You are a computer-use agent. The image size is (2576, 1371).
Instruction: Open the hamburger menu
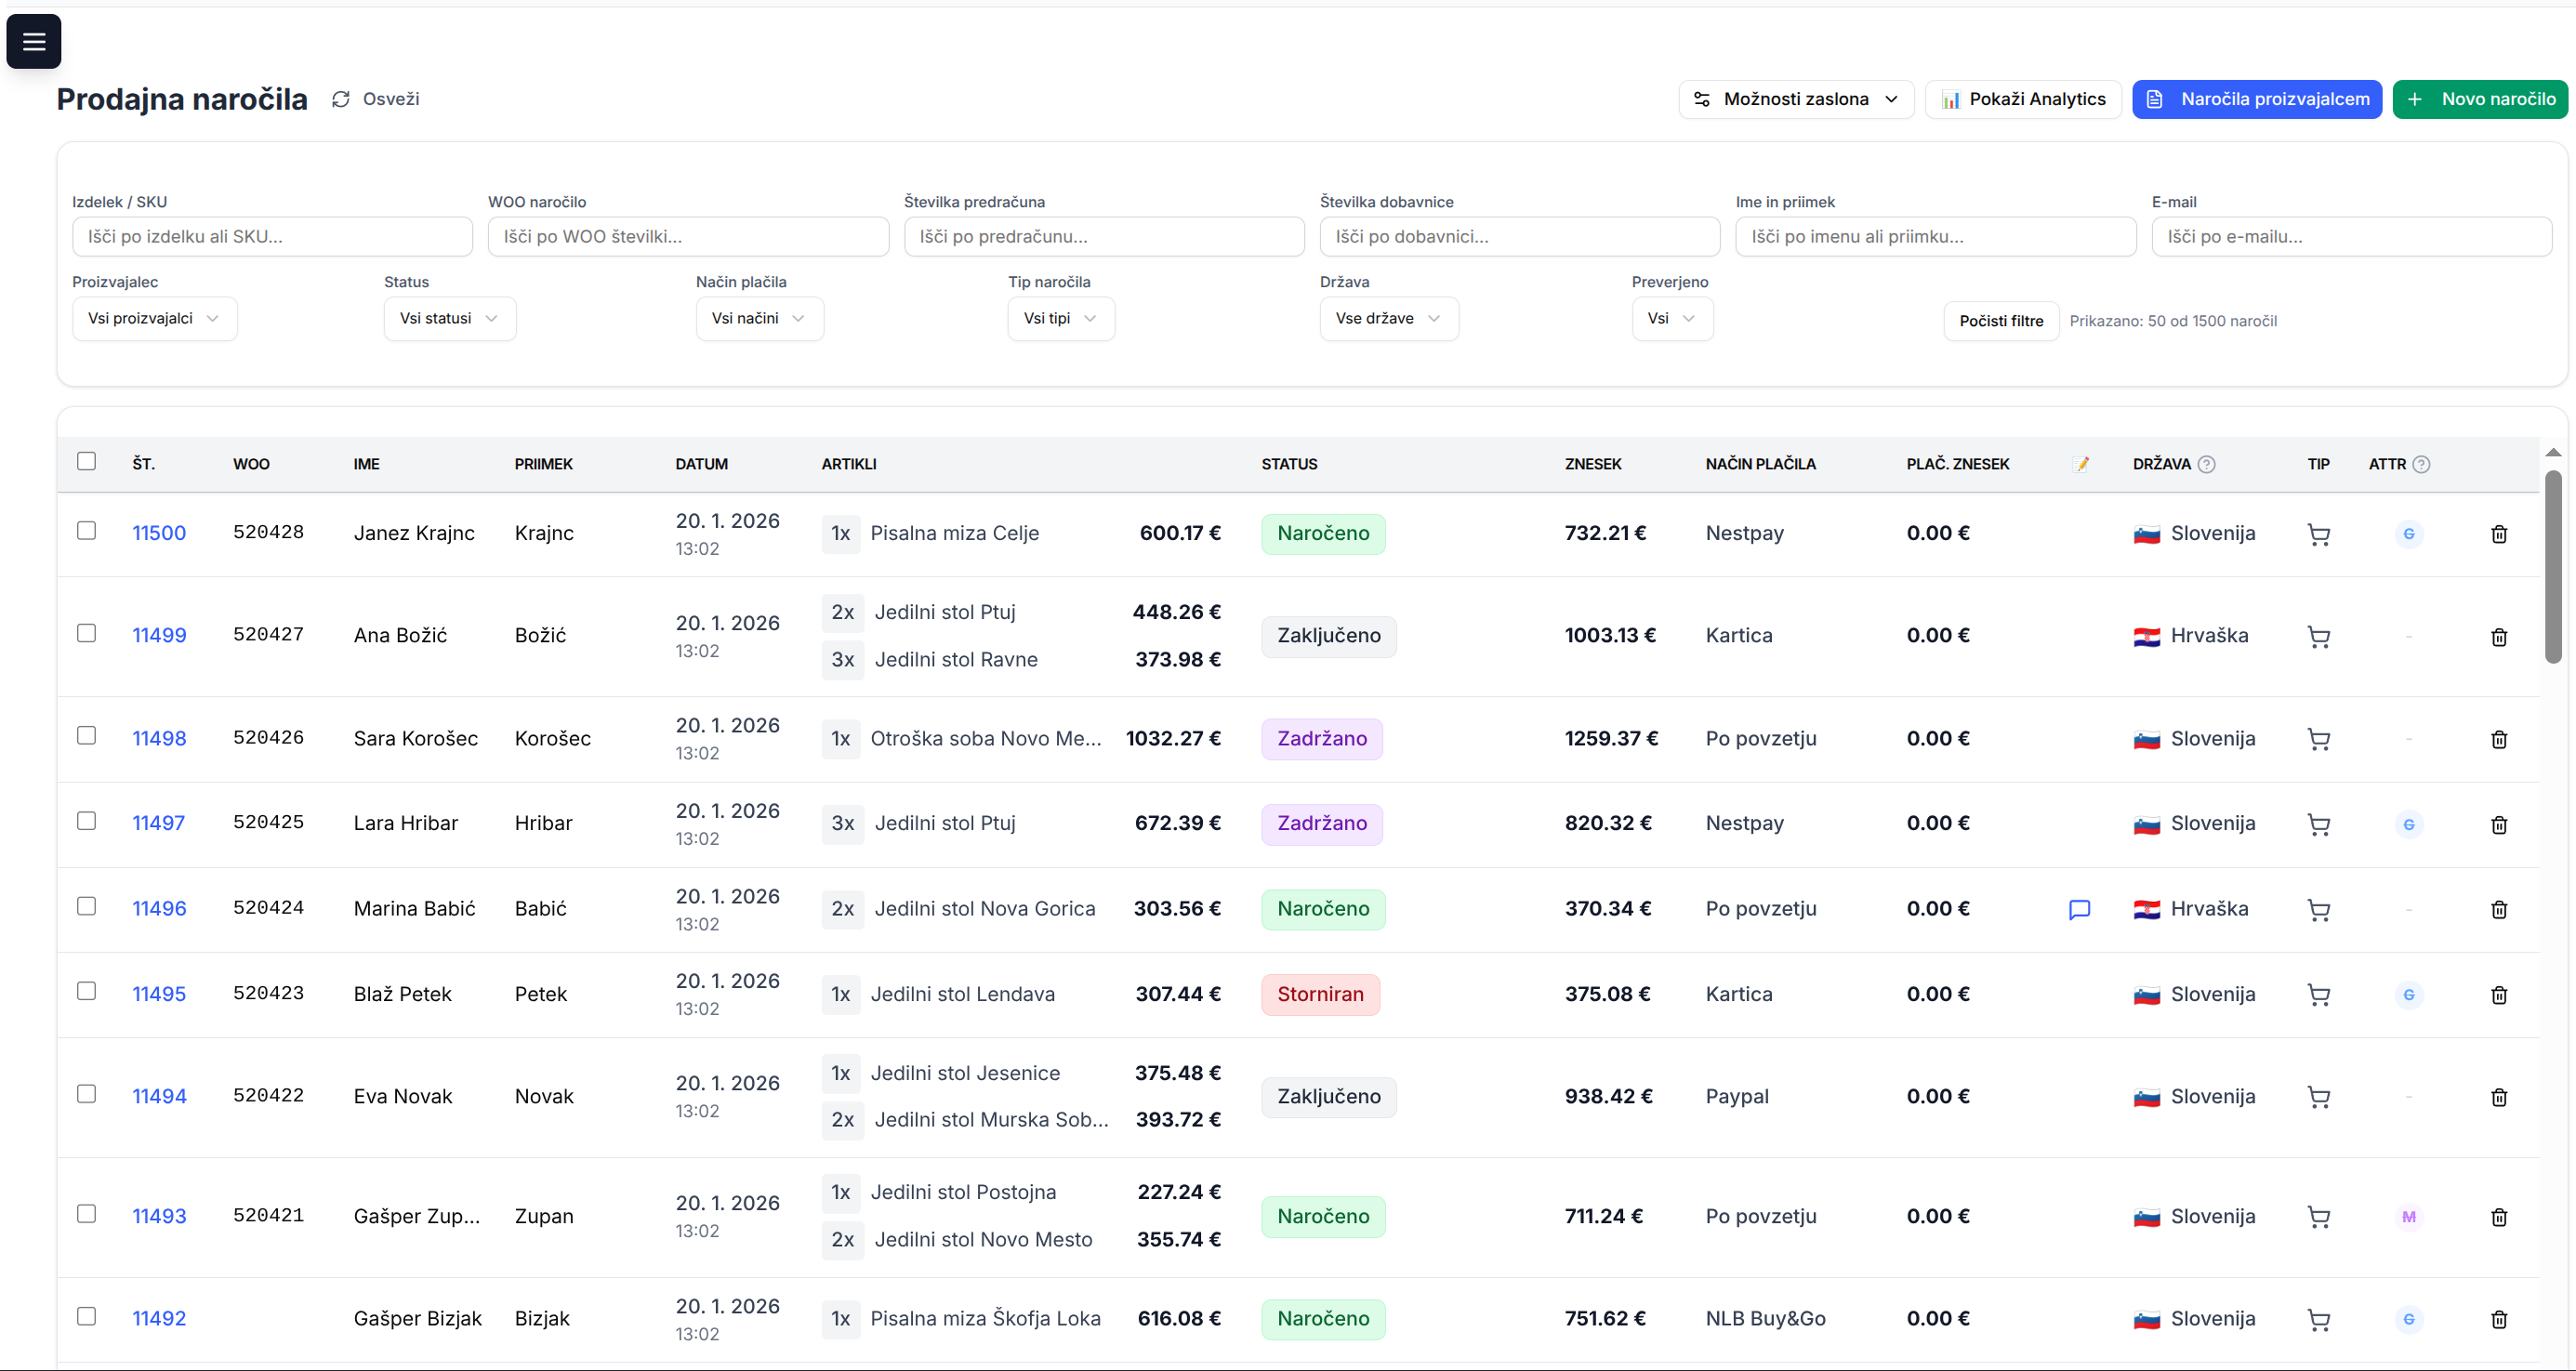(x=34, y=41)
